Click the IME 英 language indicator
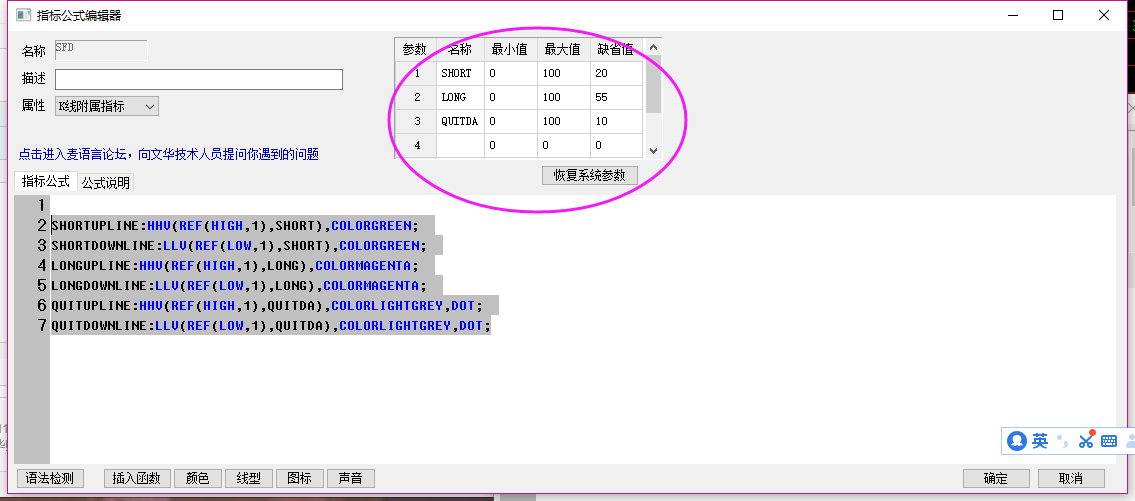The width and height of the screenshot is (1135, 501). [x=1040, y=440]
